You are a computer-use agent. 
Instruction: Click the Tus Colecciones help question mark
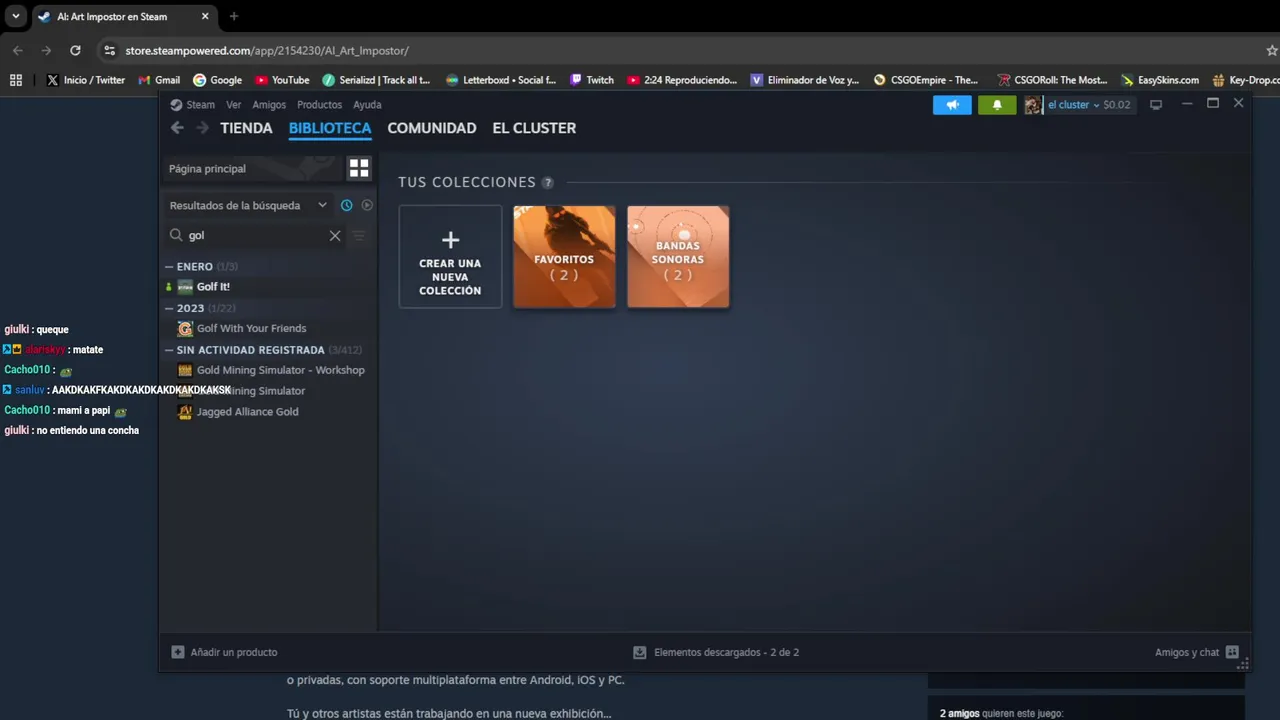coord(547,183)
